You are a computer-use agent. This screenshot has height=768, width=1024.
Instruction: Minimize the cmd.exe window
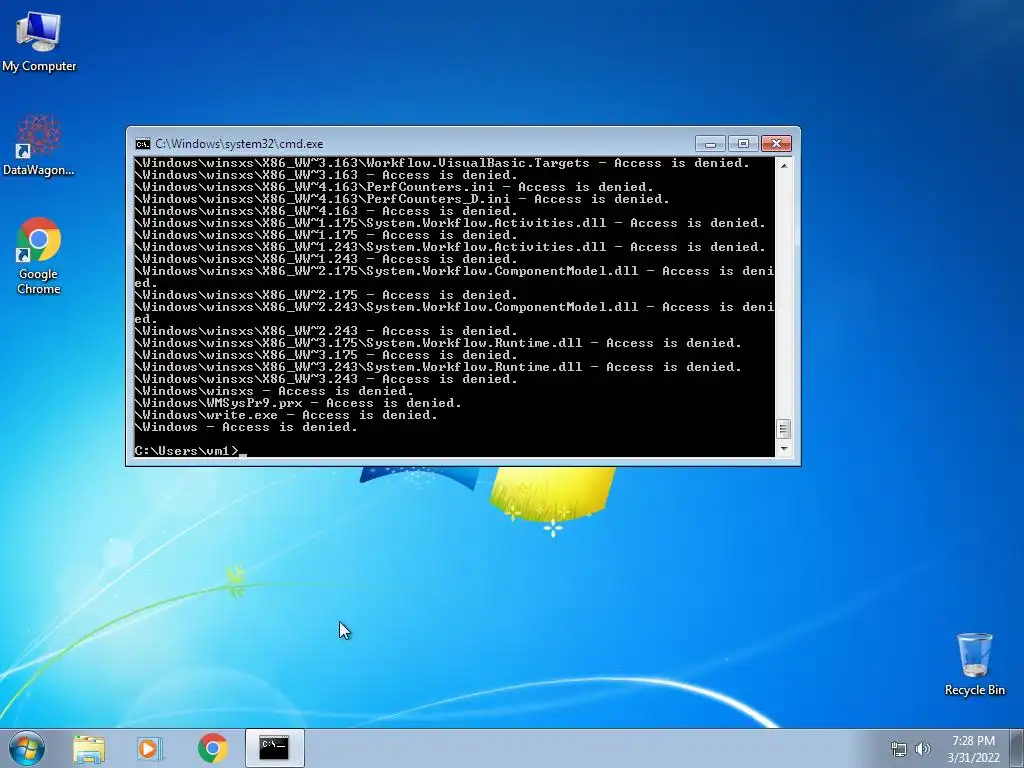pos(711,144)
